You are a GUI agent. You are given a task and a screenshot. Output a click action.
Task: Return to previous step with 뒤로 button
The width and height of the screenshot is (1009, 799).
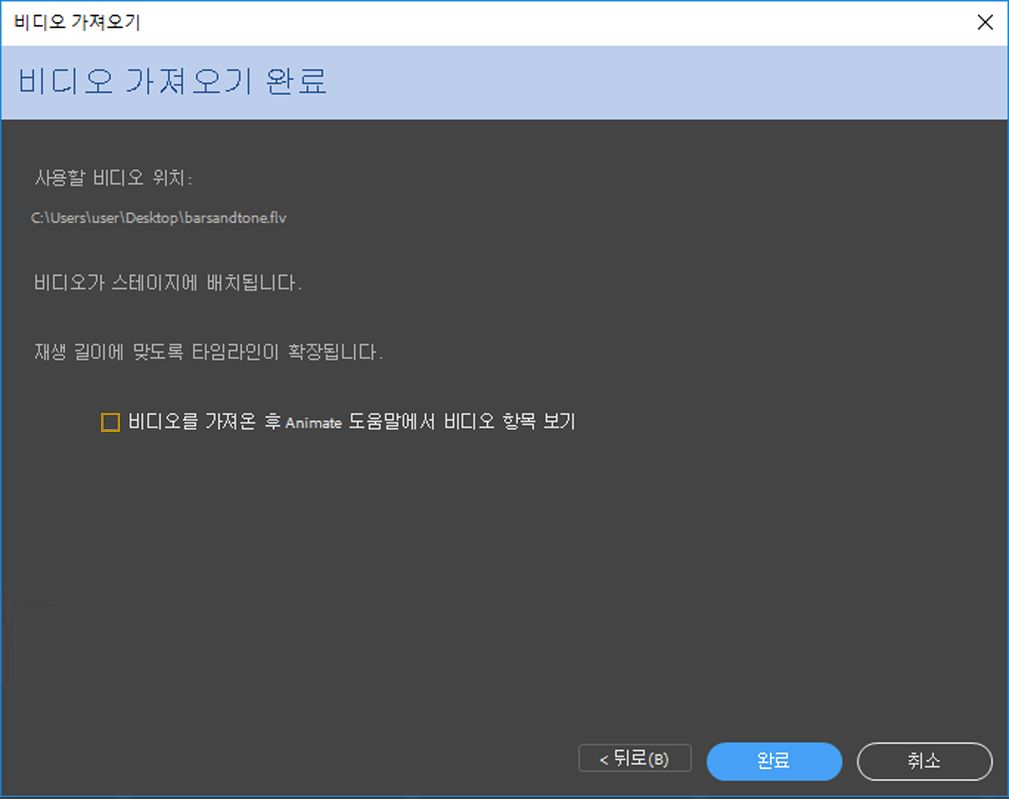tap(634, 758)
